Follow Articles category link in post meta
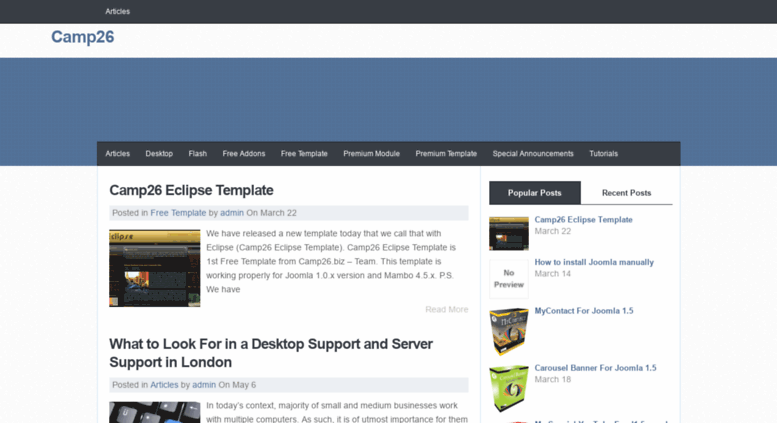Image resolution: width=777 pixels, height=423 pixels. tap(164, 385)
